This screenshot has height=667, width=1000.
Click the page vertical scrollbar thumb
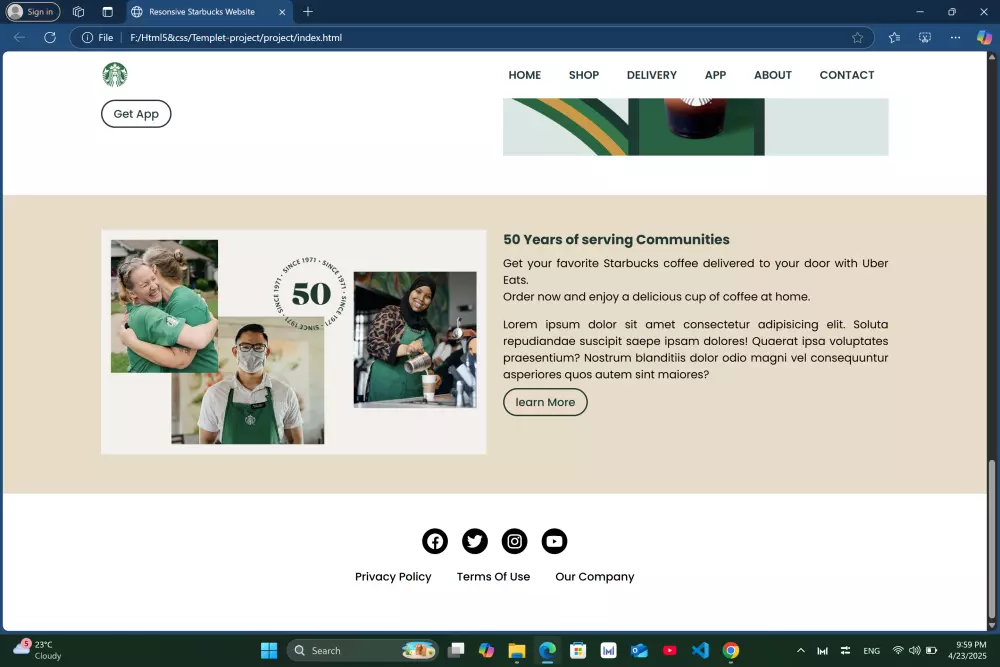pos(992,539)
